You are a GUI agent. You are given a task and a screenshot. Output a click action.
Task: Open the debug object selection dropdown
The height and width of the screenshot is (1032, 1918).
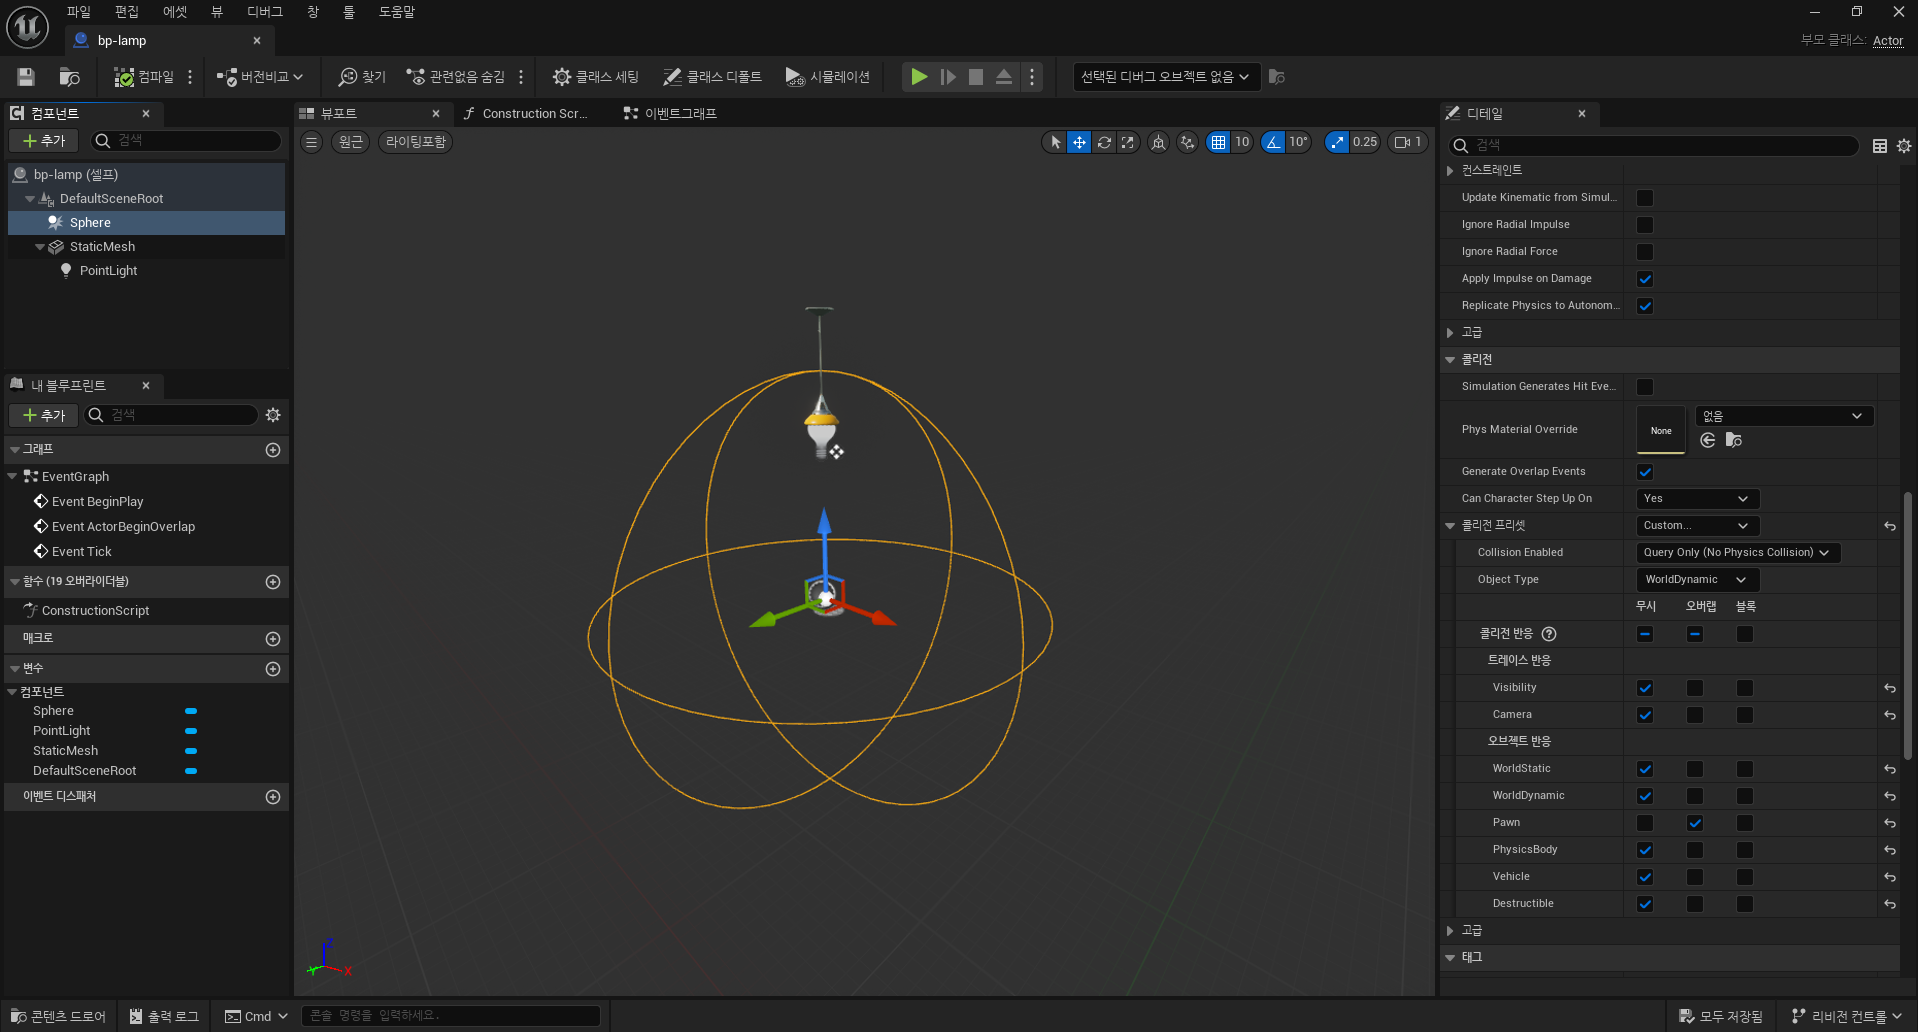[x=1165, y=77]
